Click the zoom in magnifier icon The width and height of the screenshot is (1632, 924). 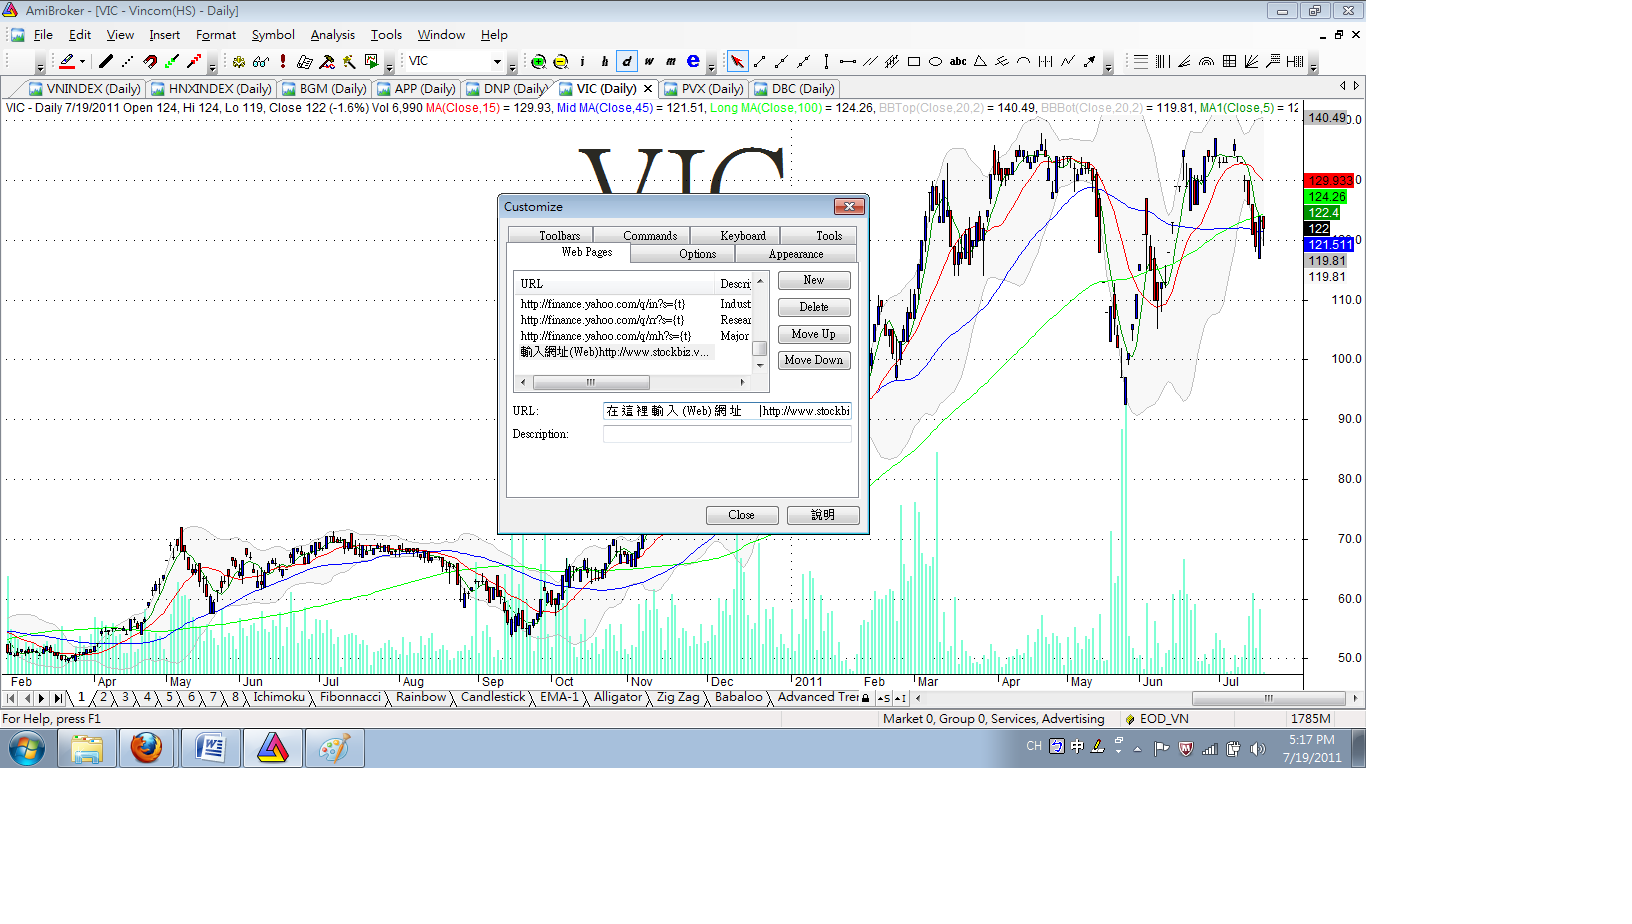click(x=539, y=62)
